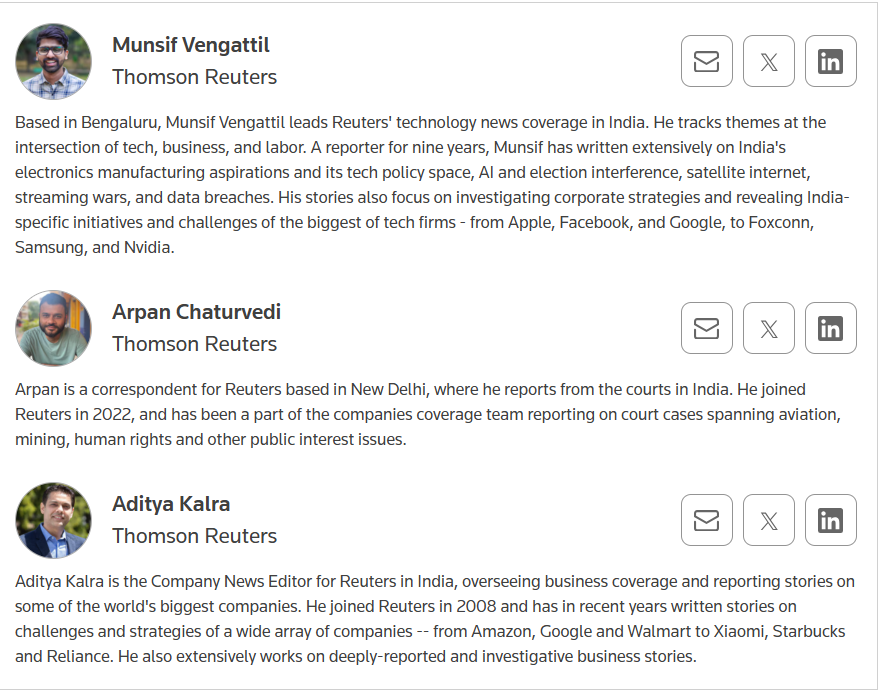Click Thomson Reuters under Arpan Chaturvedi

point(195,344)
